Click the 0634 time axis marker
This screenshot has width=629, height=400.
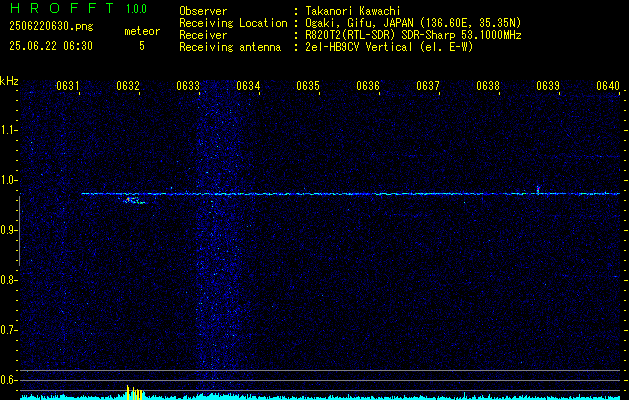tap(248, 85)
